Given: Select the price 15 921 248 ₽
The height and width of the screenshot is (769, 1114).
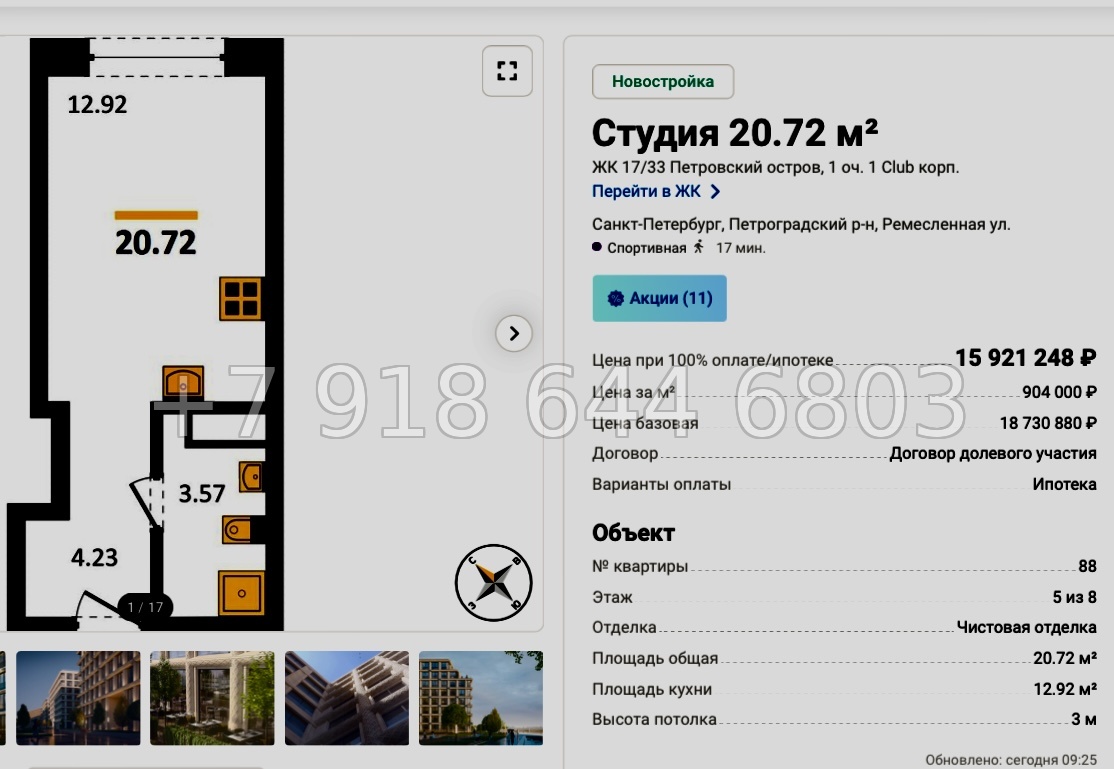Looking at the screenshot, I should pos(1025,357).
